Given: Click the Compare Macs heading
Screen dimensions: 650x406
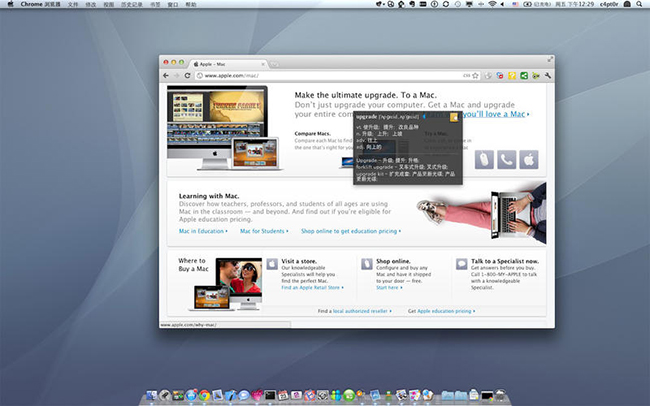Looking at the screenshot, I should [312, 134].
